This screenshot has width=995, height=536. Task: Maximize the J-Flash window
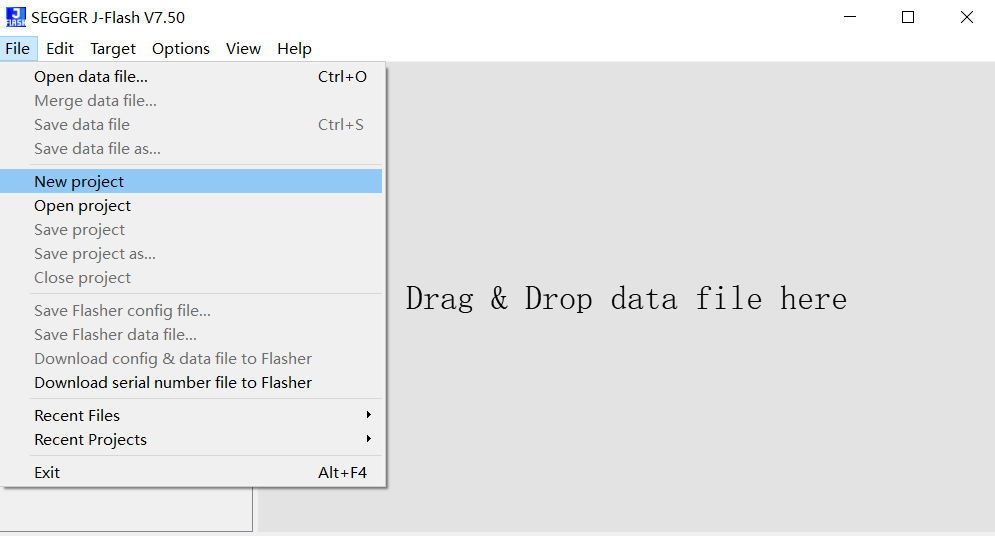click(x=908, y=17)
